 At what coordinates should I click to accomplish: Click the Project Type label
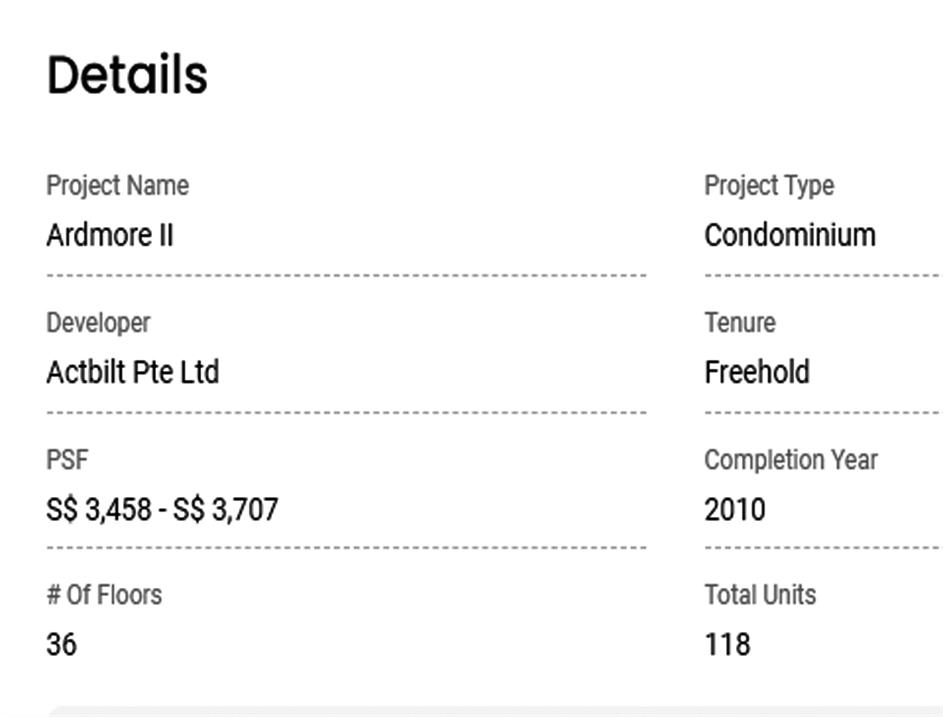click(769, 186)
